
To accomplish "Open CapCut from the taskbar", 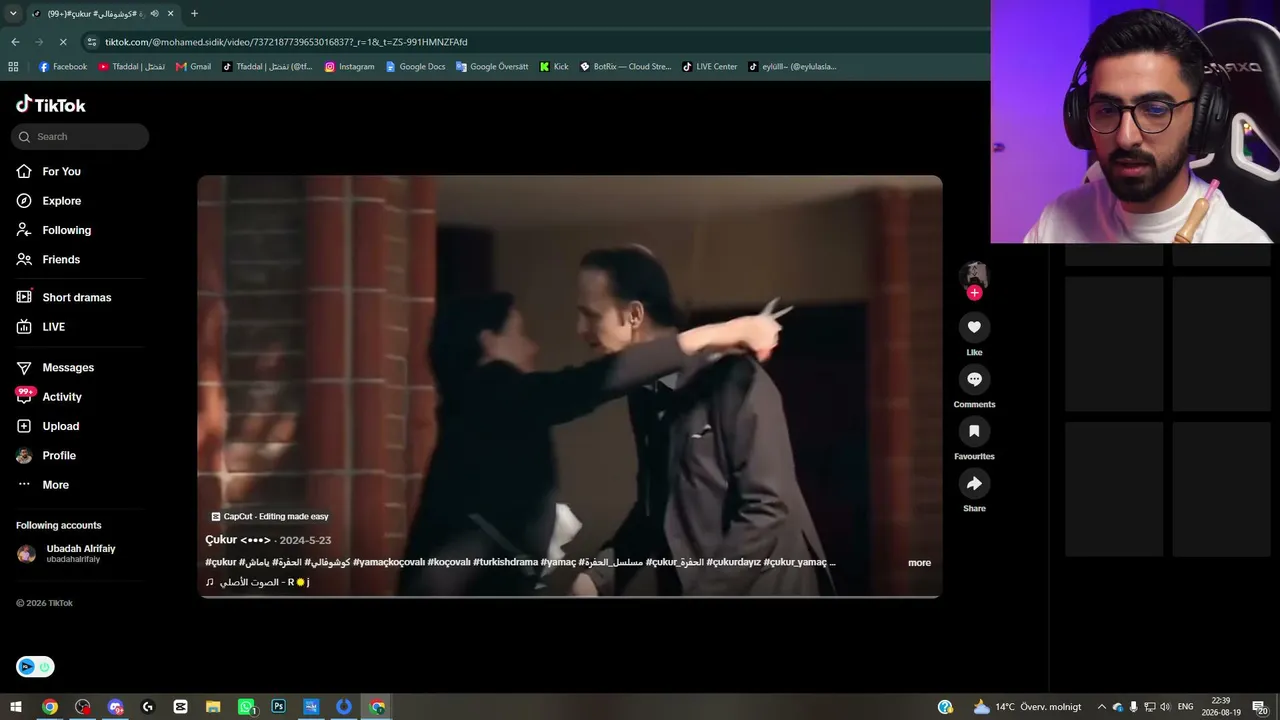I will pyautogui.click(x=180, y=707).
